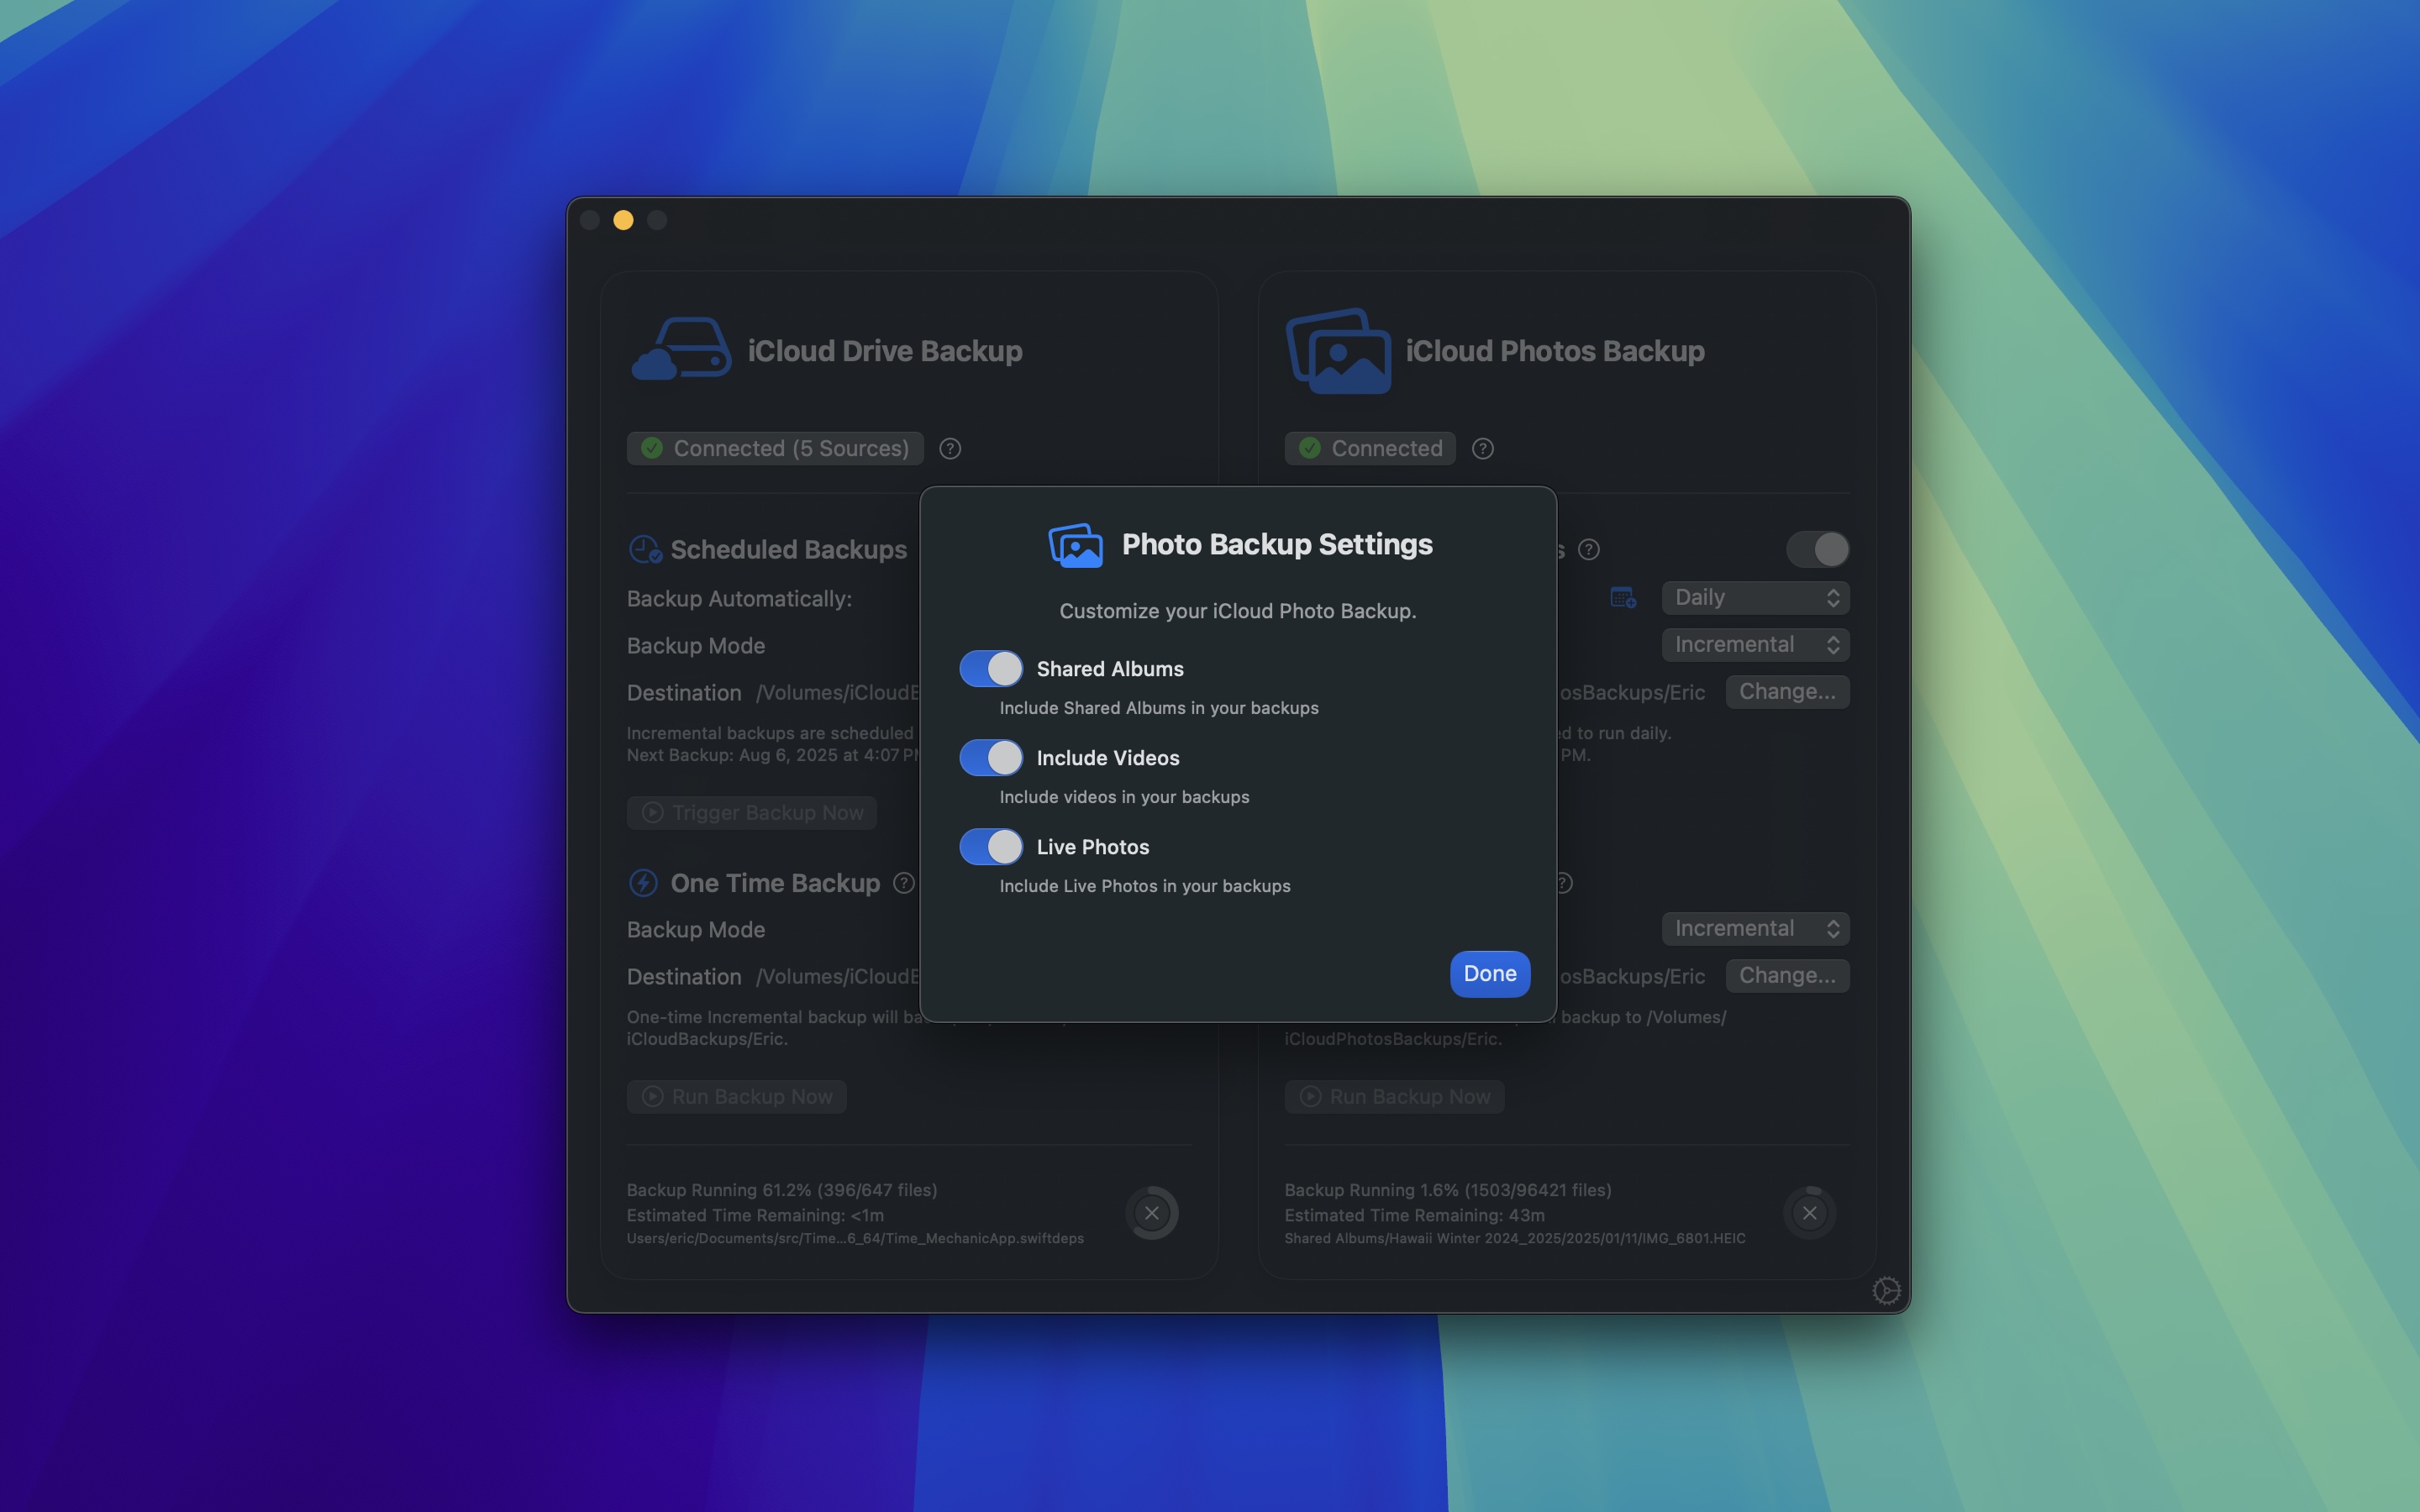Toggle Photos scheduled backups switch

click(1817, 549)
